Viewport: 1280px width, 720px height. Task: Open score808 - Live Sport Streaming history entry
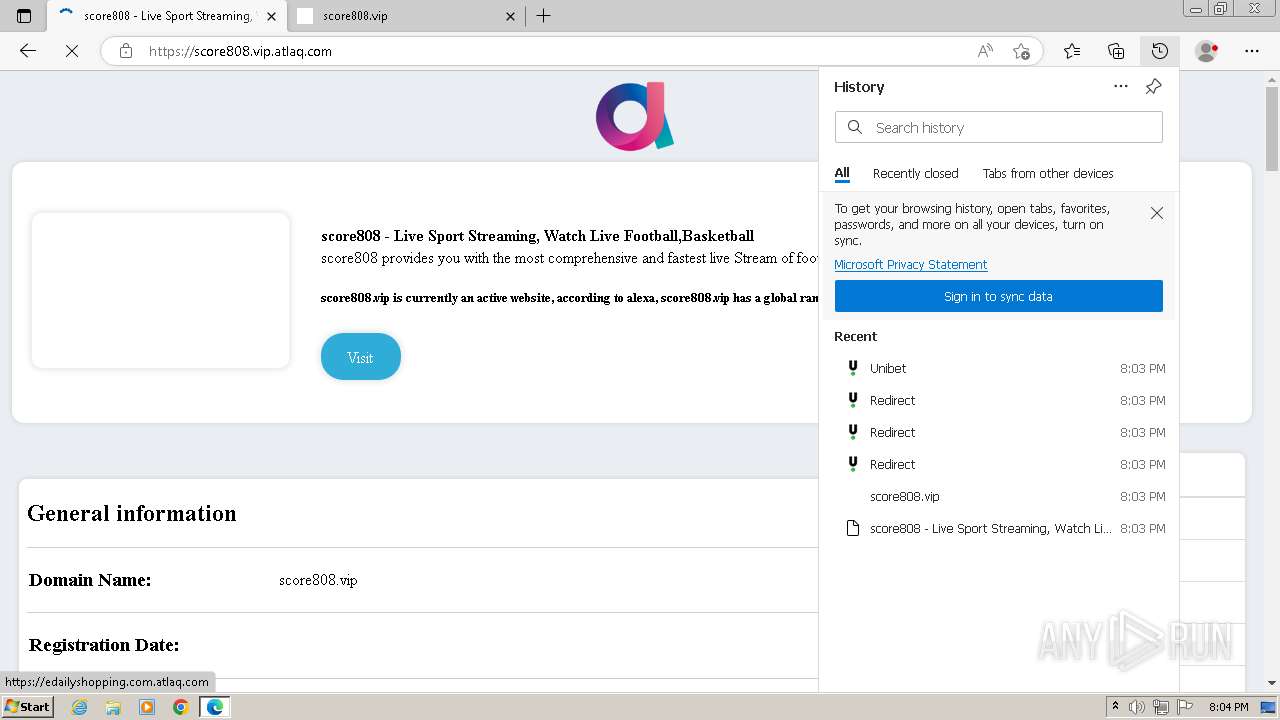[x=1000, y=528]
